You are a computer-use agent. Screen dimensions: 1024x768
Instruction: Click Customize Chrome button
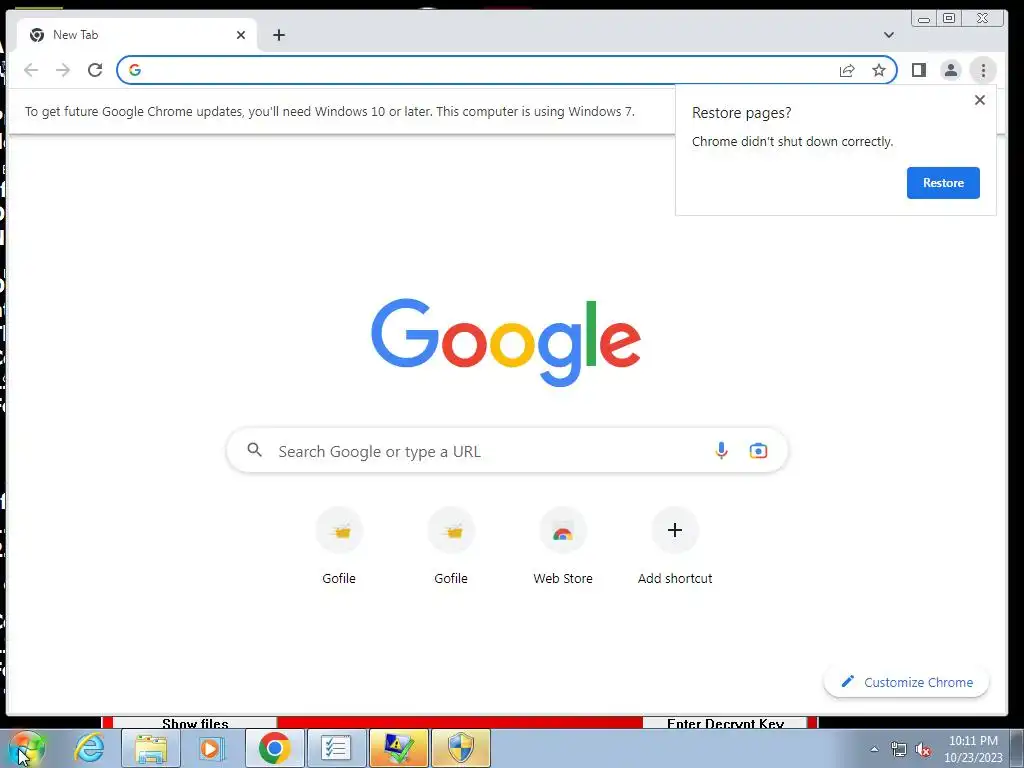(906, 682)
